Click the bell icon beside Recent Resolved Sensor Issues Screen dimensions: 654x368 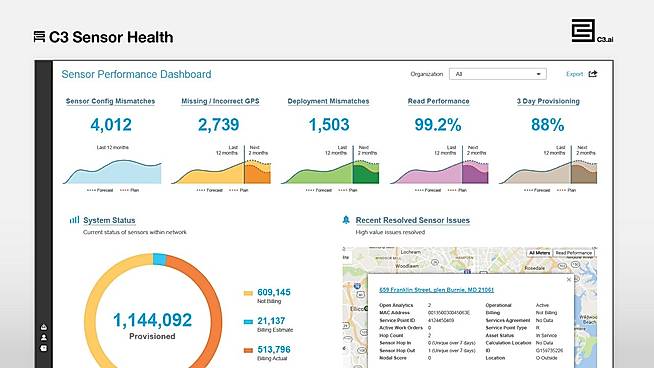point(346,219)
